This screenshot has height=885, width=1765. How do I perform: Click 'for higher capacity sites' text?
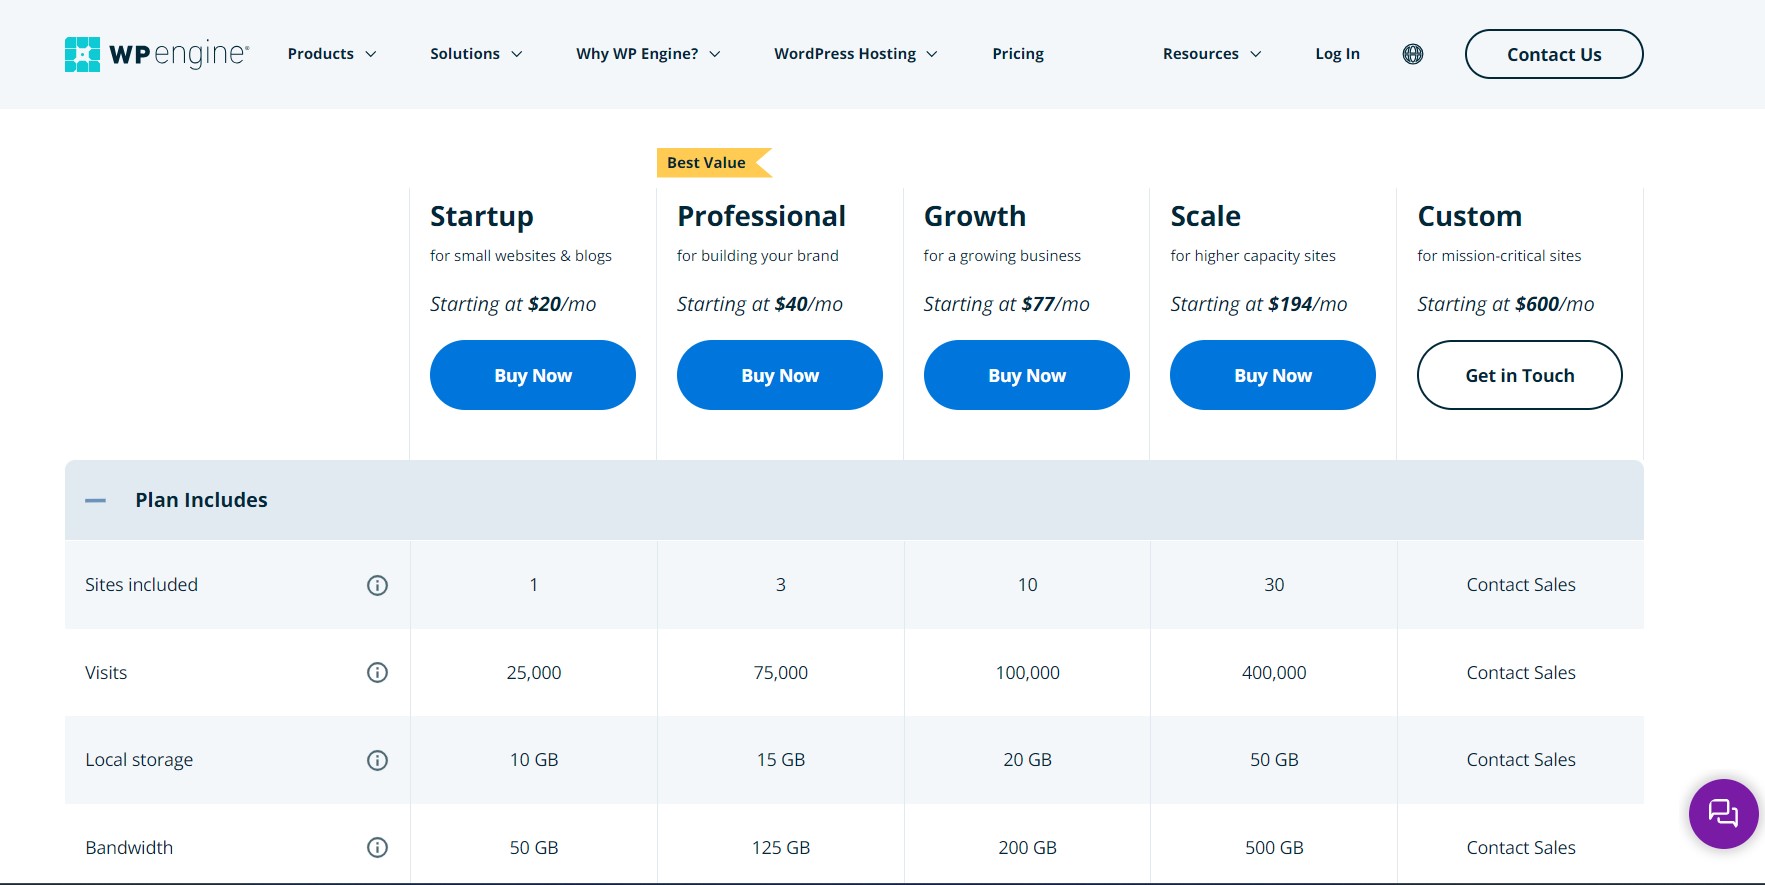[1253, 256]
